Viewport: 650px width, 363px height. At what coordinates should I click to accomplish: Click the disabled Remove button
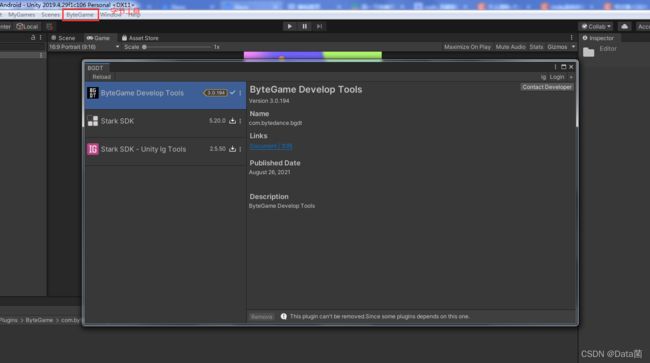[x=262, y=317]
